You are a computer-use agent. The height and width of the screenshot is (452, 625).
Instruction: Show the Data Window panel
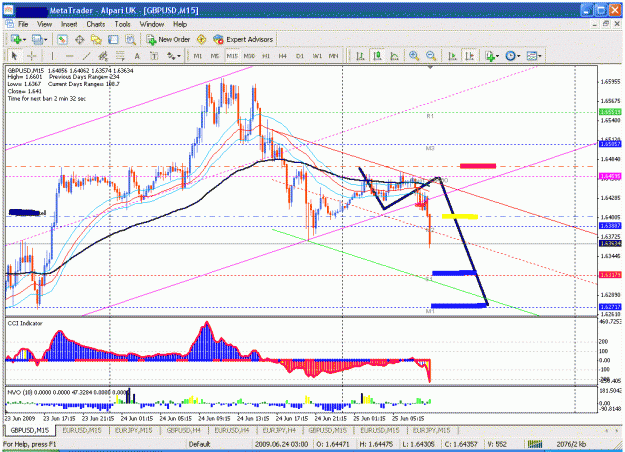79,39
